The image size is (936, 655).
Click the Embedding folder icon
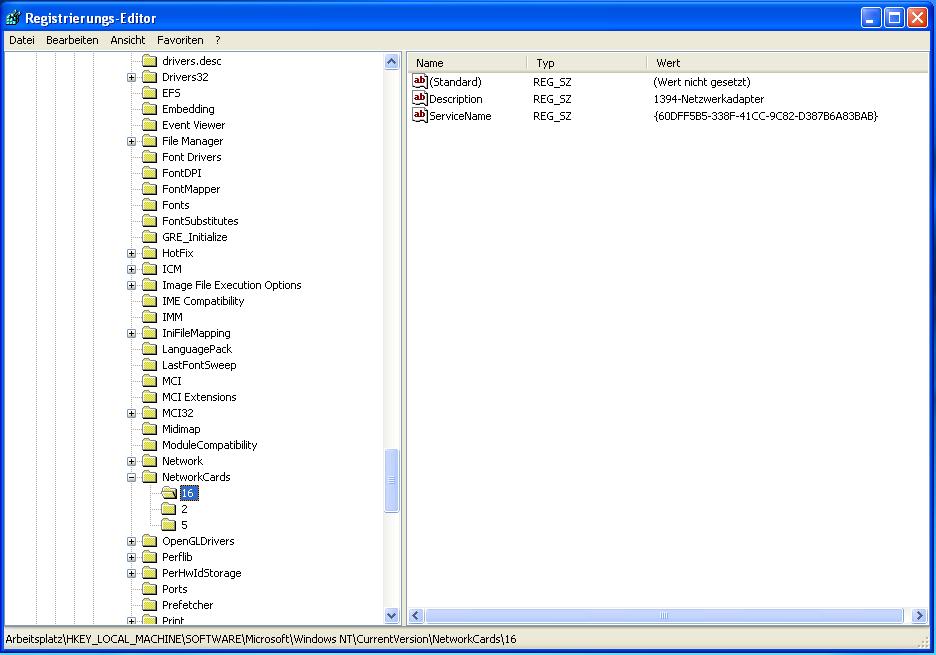pyautogui.click(x=149, y=109)
